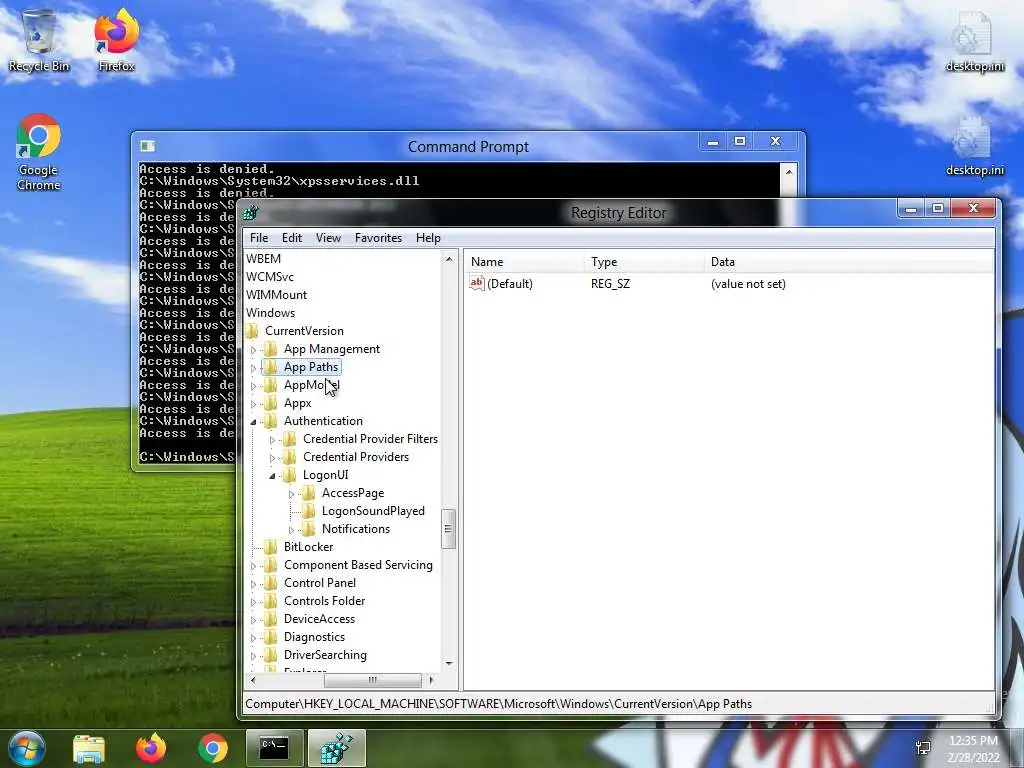Select the Controls Folder key
Viewport: 1024px width, 768px height.
click(324, 601)
